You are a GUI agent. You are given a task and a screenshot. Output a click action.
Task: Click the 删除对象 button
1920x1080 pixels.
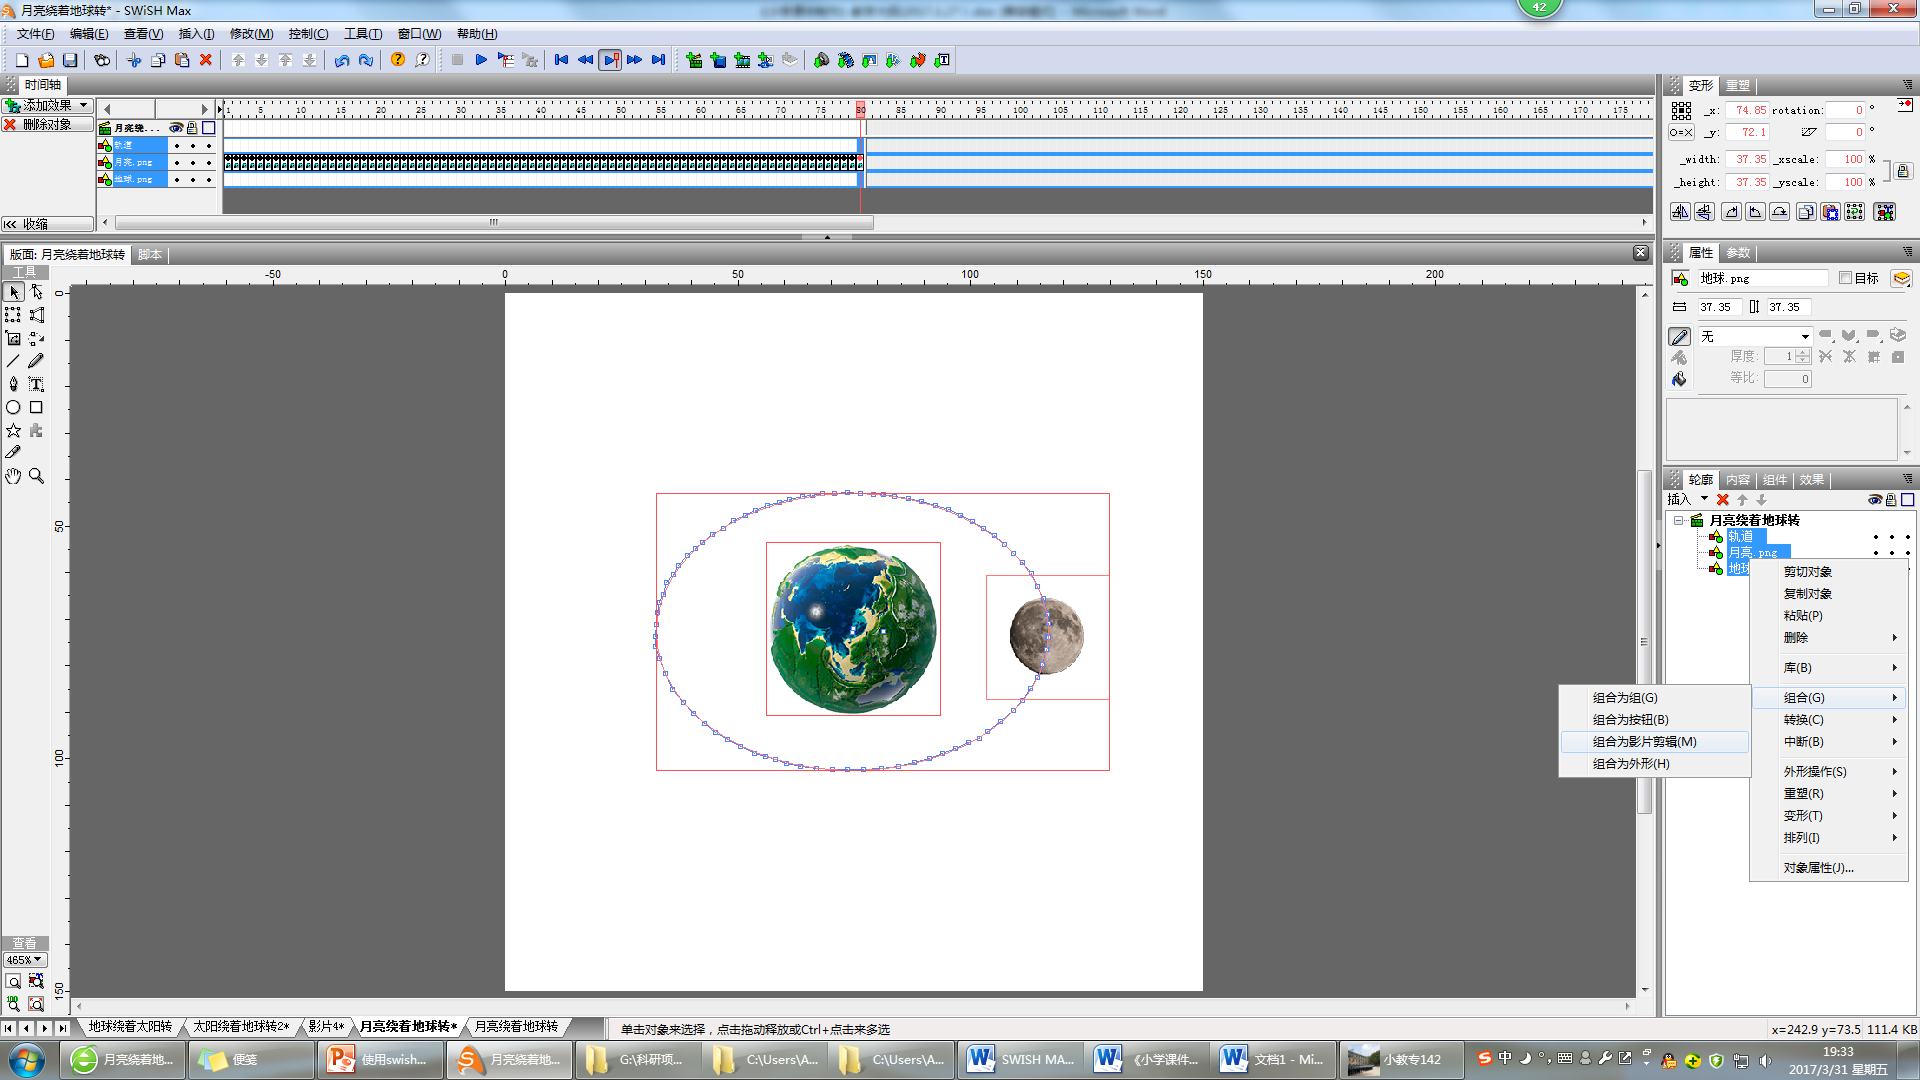coord(48,124)
